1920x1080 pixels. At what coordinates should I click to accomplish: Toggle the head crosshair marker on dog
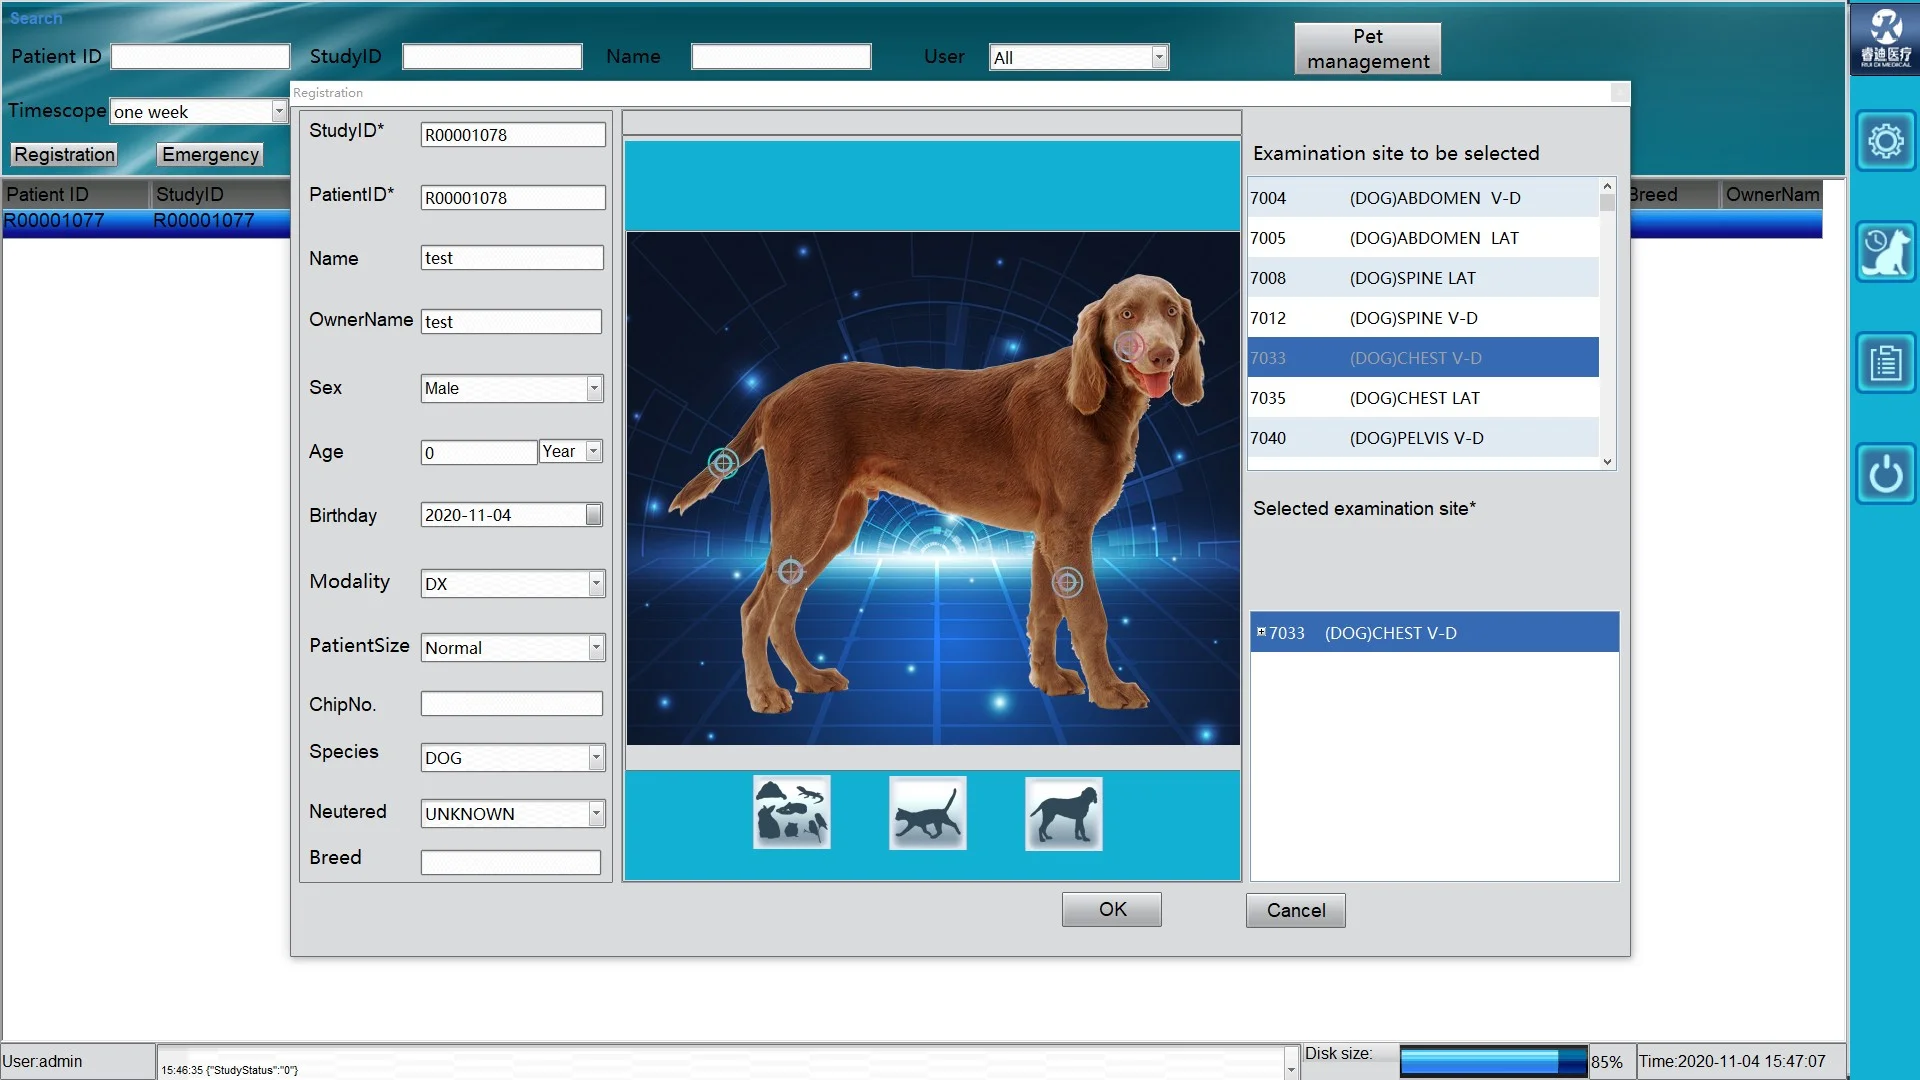pos(1130,348)
